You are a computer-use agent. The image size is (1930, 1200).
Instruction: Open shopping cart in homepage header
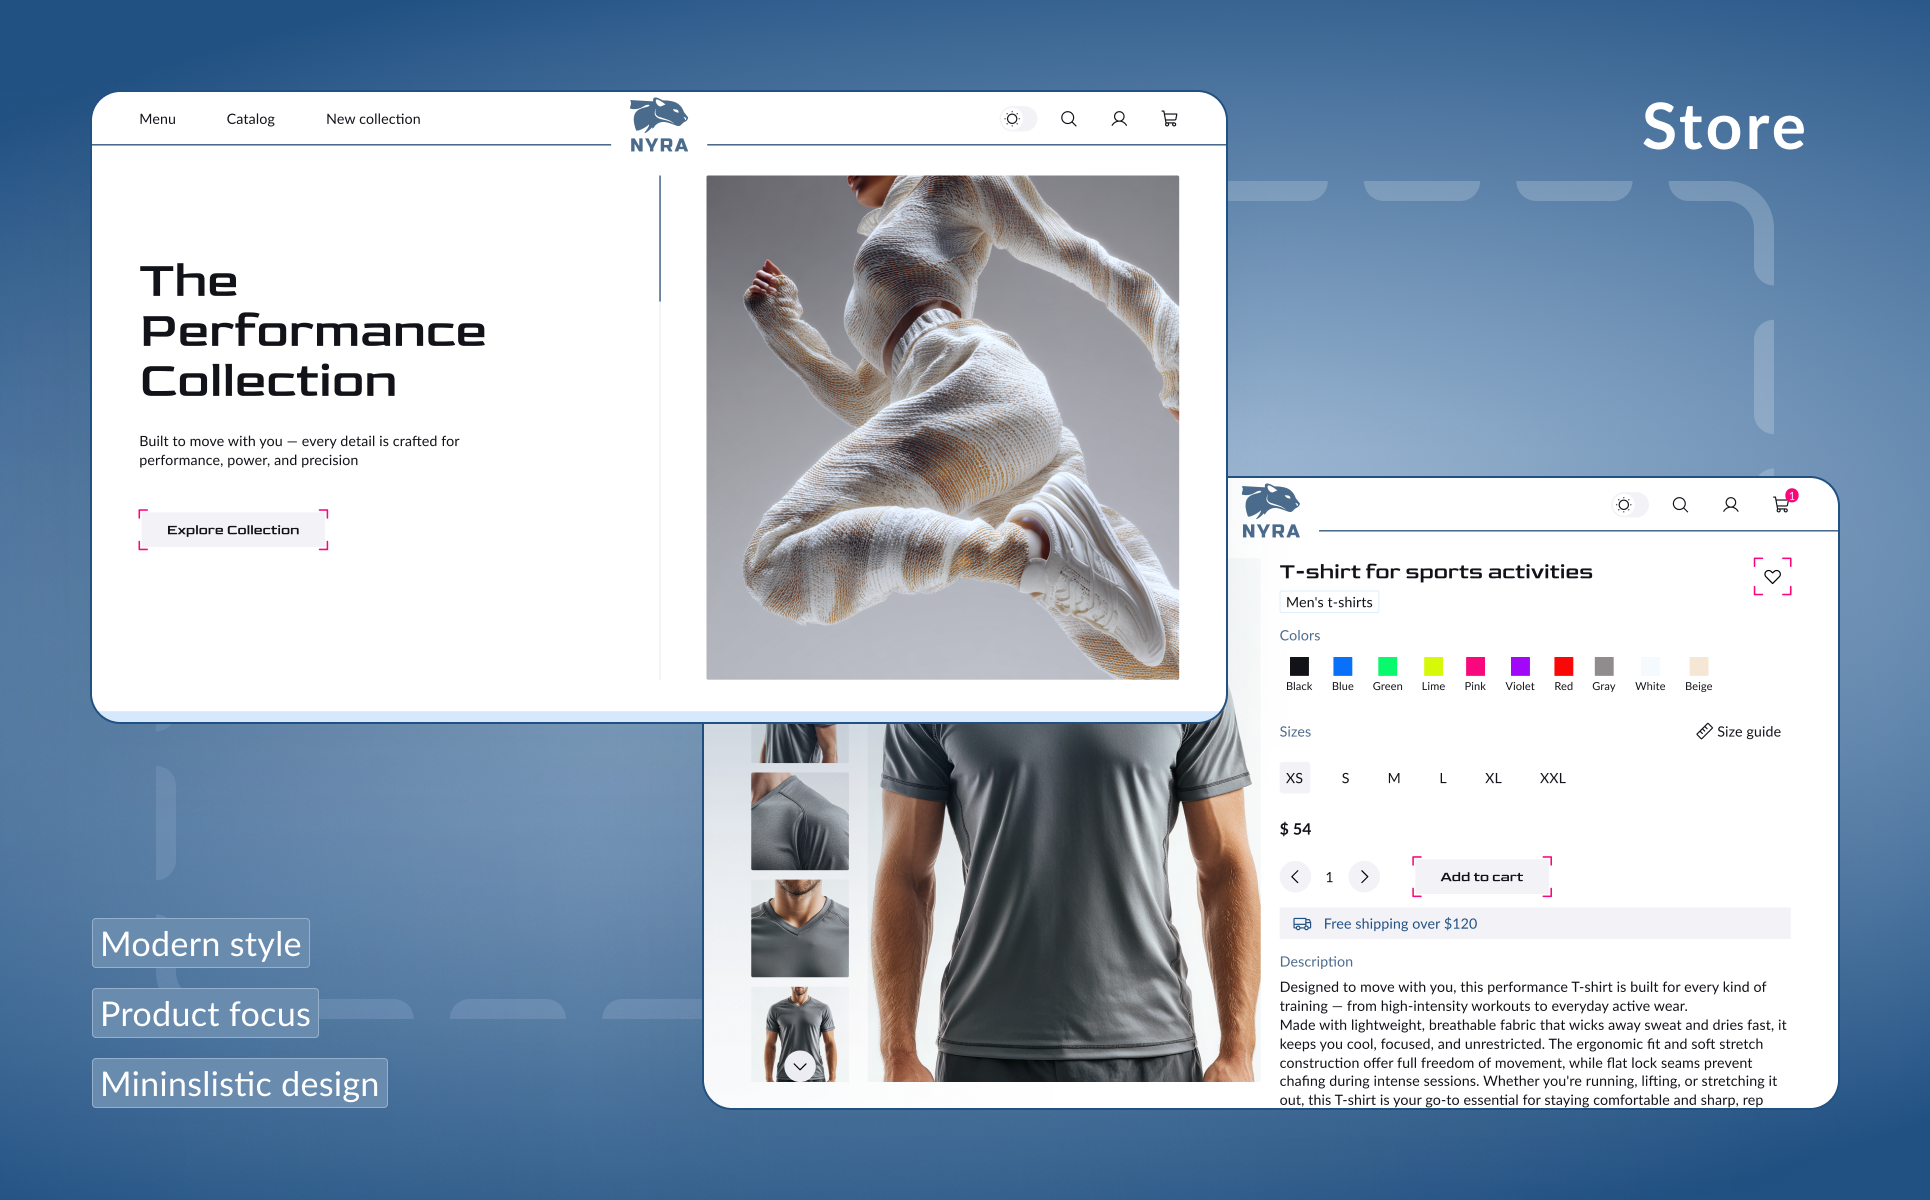click(1169, 119)
